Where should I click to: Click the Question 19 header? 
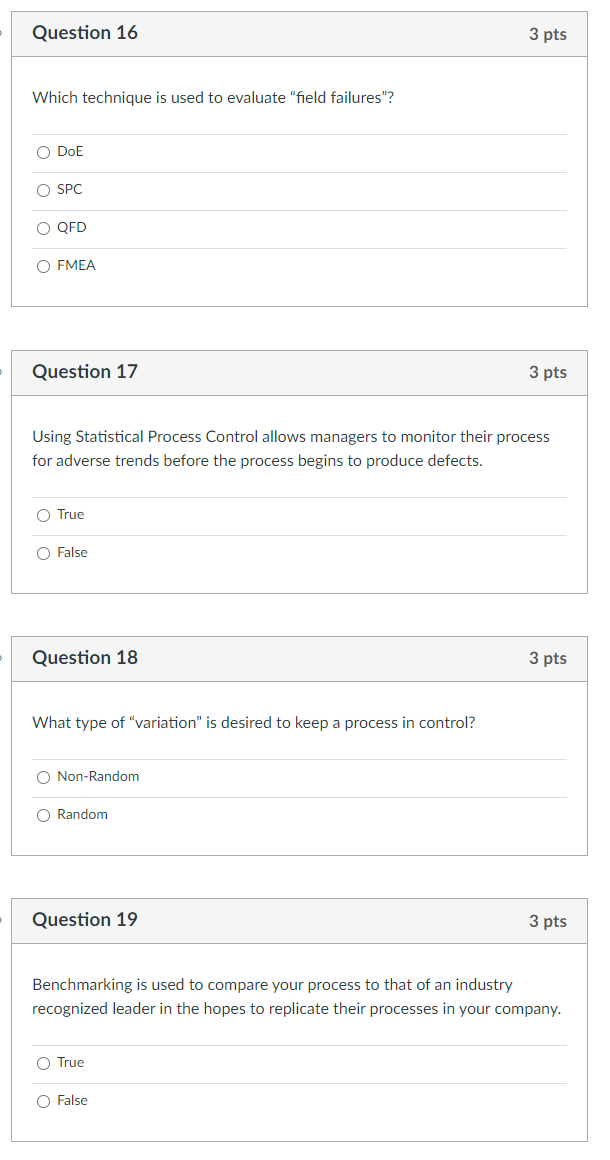click(x=85, y=920)
